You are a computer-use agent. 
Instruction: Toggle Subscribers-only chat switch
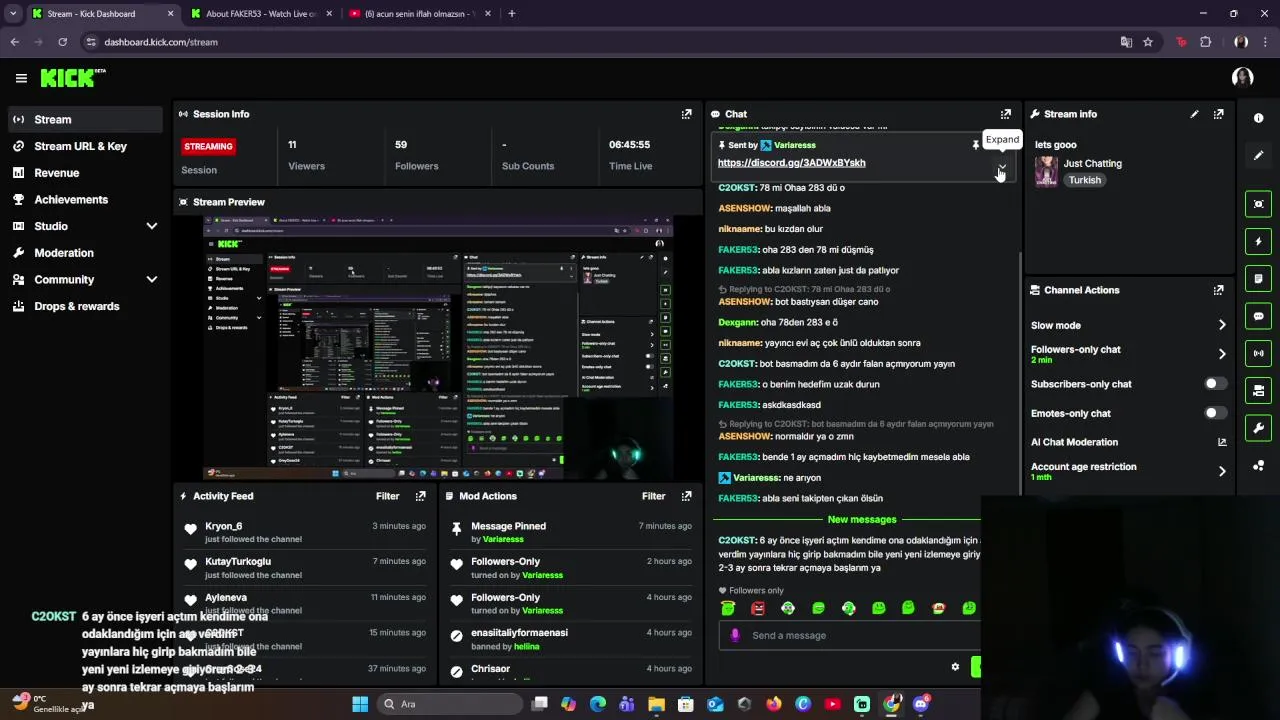tap(1215, 384)
